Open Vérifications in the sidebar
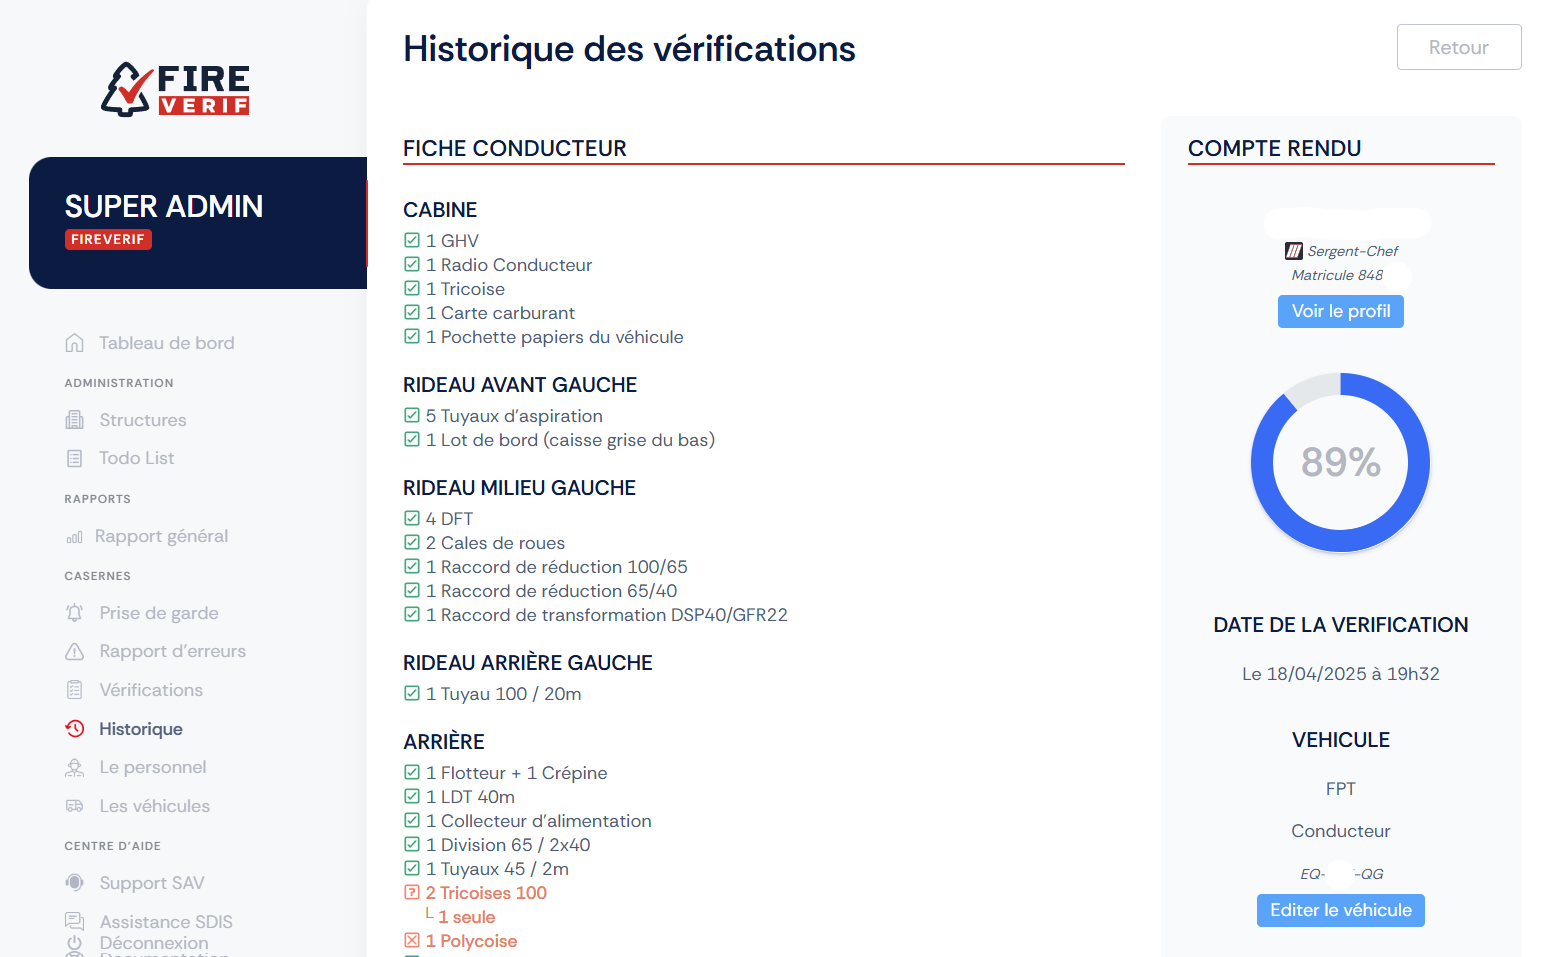Viewport: 1556px width, 957px height. click(151, 690)
